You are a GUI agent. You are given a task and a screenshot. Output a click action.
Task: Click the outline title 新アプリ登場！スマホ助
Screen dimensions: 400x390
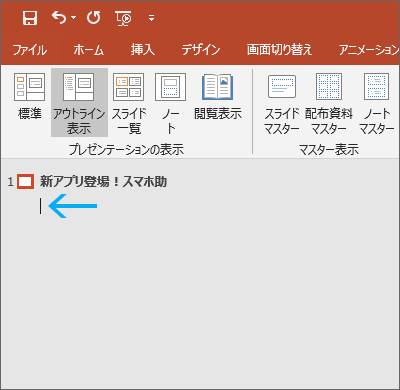(x=103, y=182)
